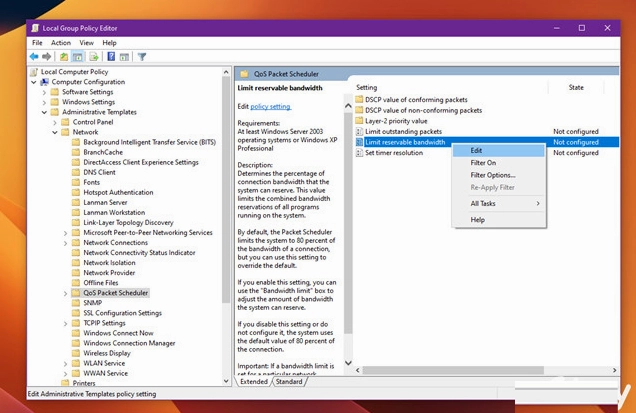Open the All Tasks submenu
The height and width of the screenshot is (413, 636).
point(498,204)
